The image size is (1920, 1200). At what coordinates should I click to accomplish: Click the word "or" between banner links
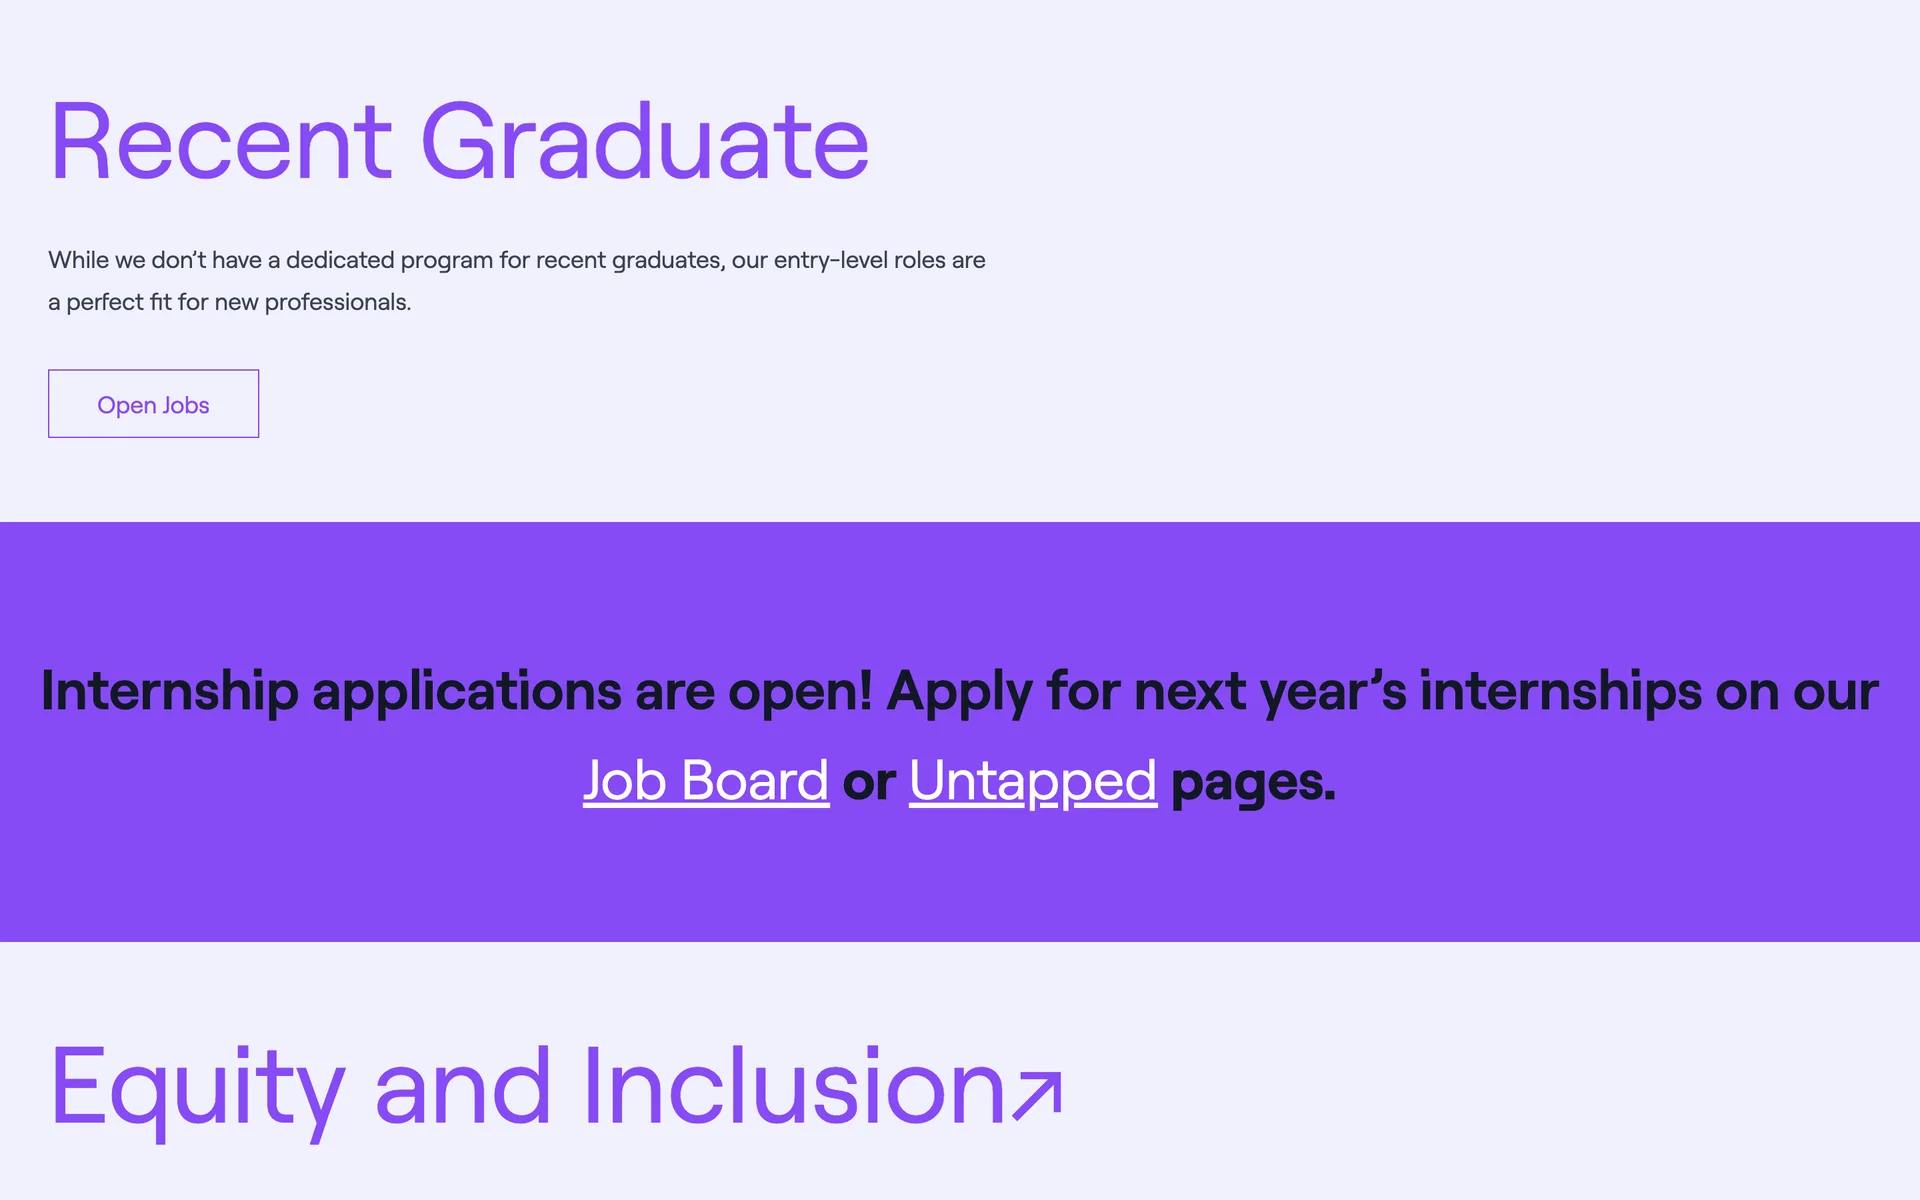(x=869, y=781)
